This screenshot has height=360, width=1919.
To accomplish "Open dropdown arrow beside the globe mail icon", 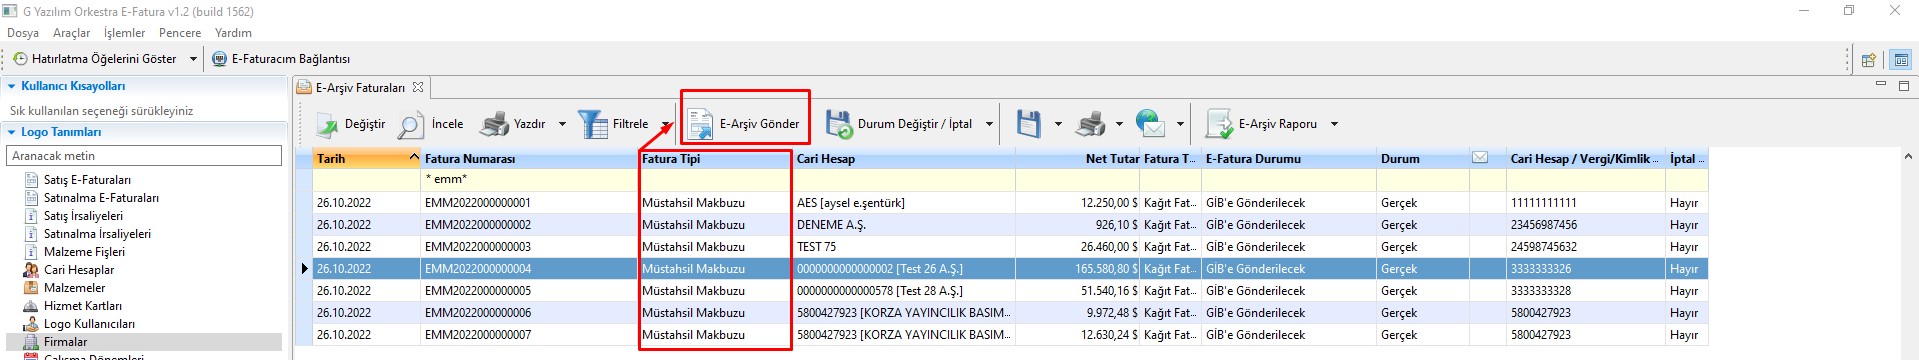I will coord(1180,125).
